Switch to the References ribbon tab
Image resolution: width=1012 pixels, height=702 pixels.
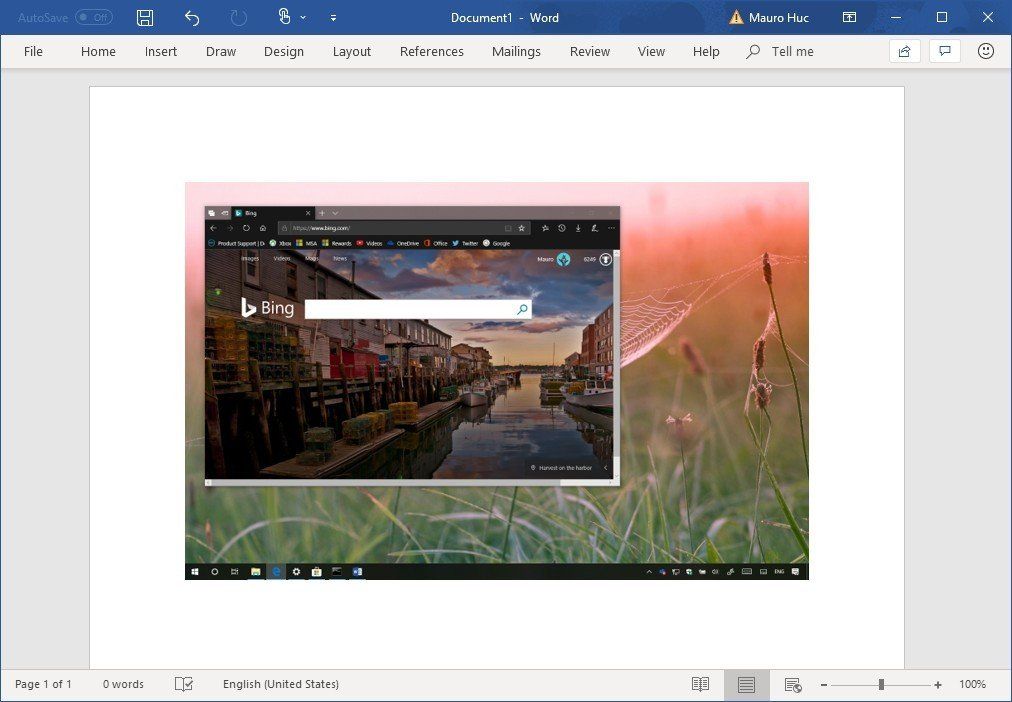431,51
